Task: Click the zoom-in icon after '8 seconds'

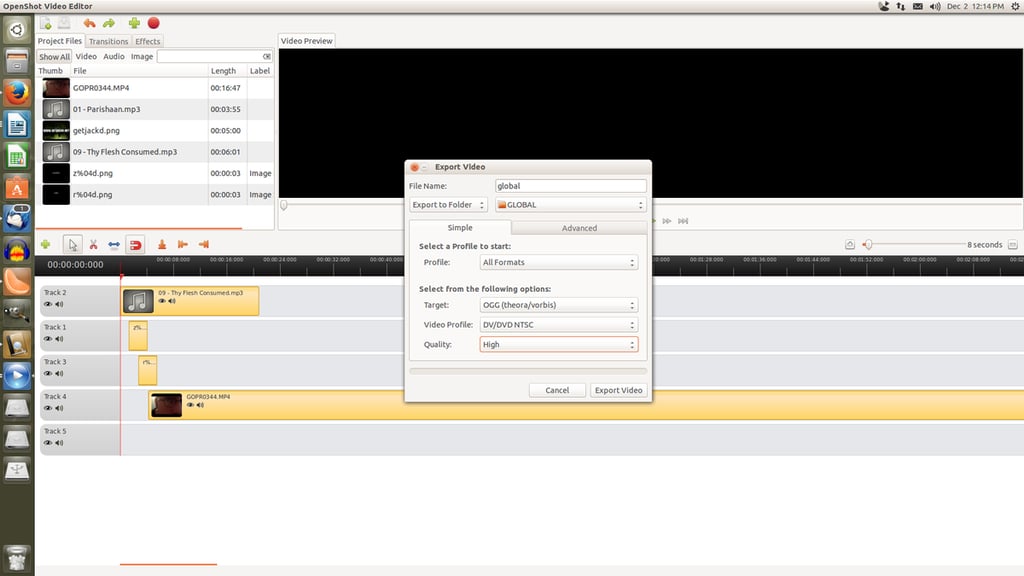Action: (x=1012, y=245)
